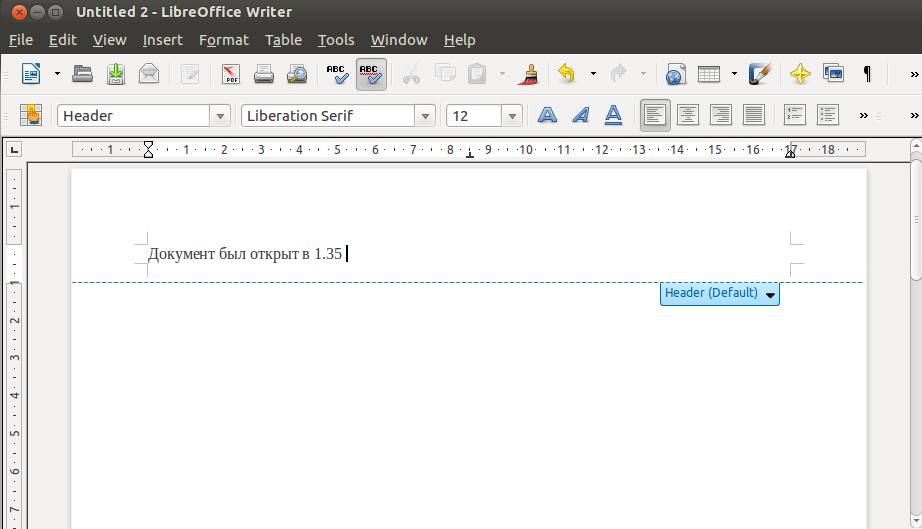Click the Copy icon

(445, 74)
